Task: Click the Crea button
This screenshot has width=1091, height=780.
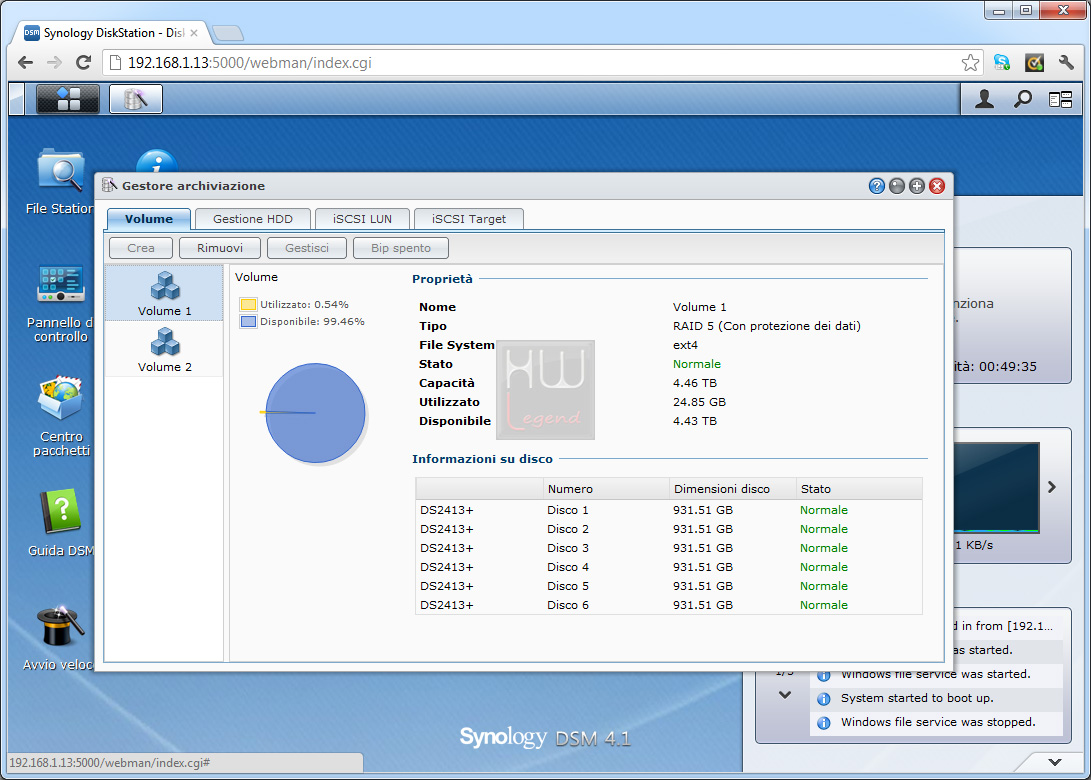Action: coord(141,248)
